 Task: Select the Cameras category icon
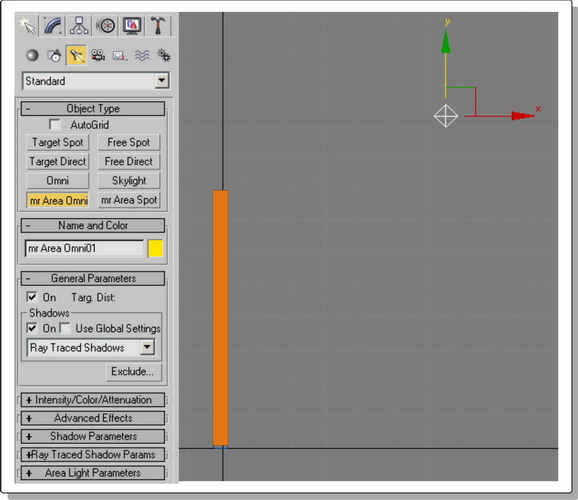coord(98,55)
